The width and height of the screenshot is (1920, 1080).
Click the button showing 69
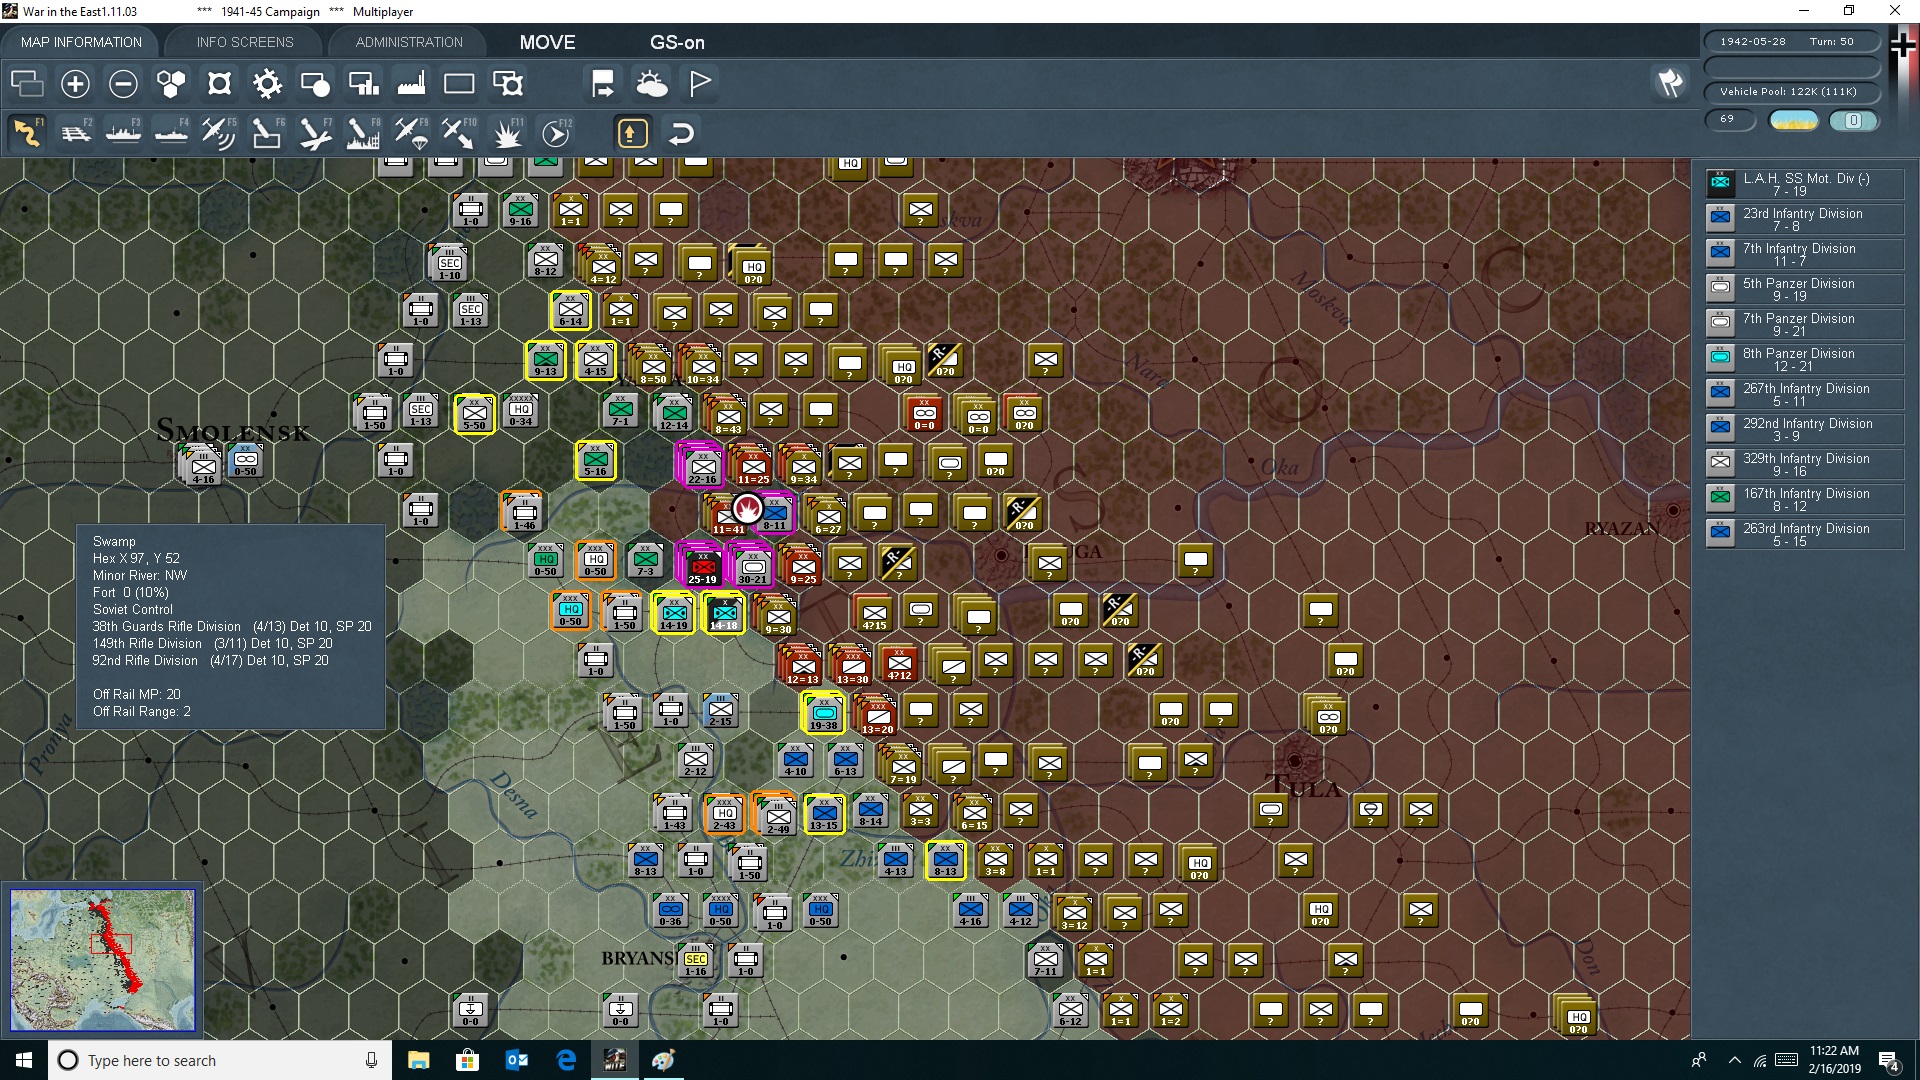[1730, 119]
